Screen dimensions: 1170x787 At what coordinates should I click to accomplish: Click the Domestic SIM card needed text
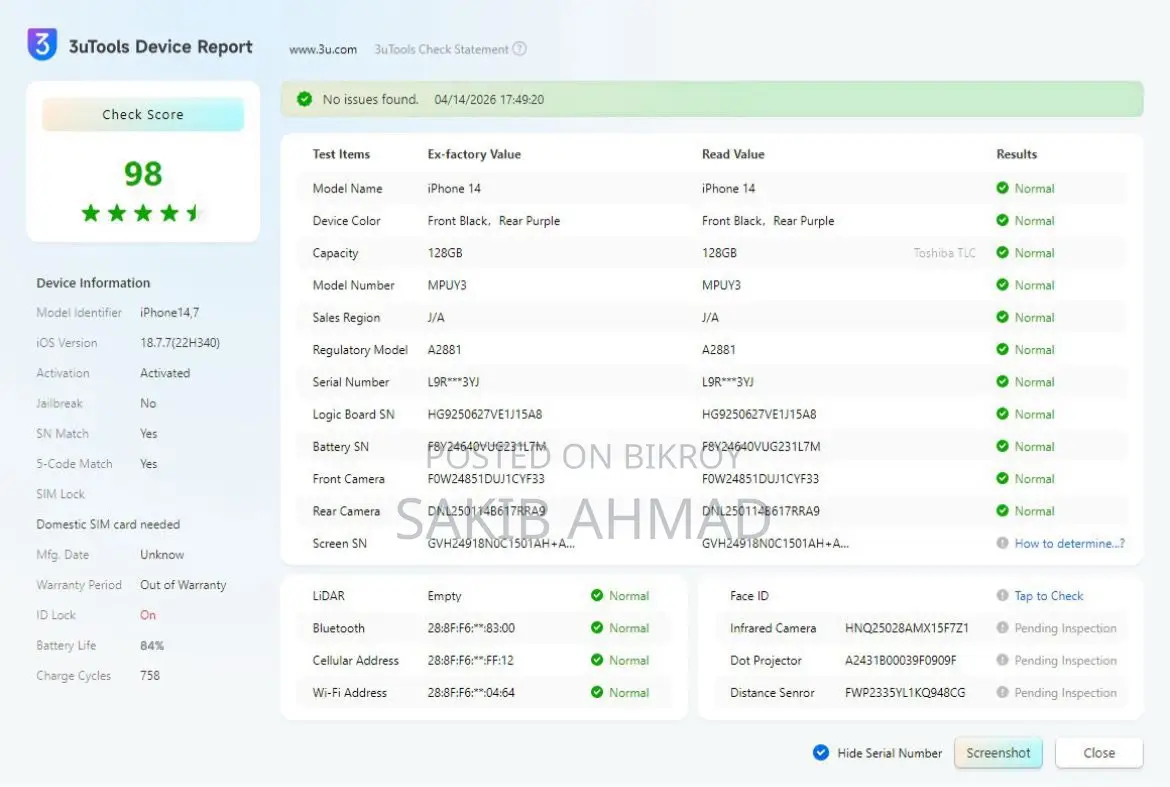click(x=108, y=524)
